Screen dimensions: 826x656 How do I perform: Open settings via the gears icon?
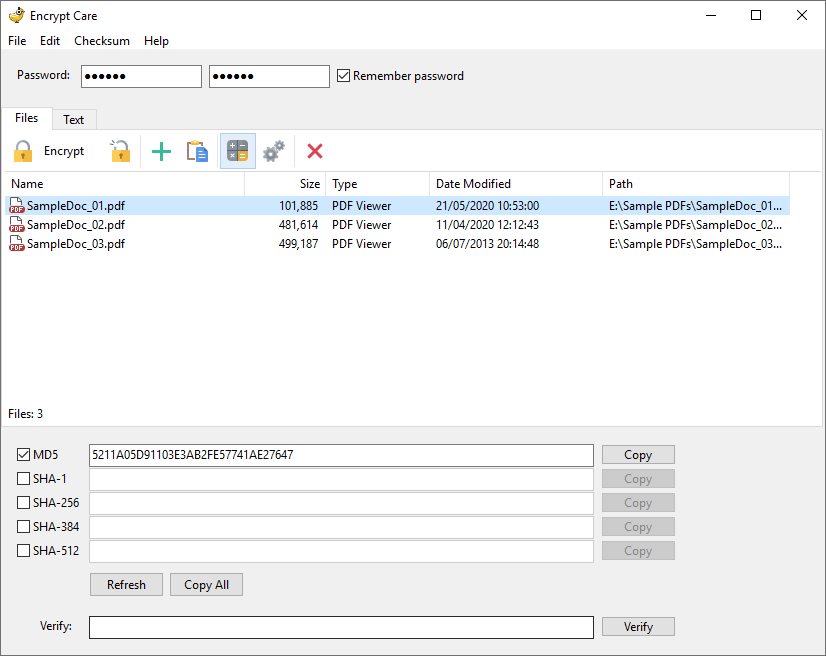[x=274, y=150]
